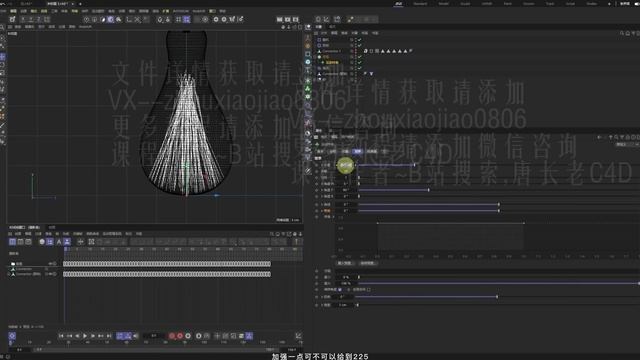Step to the next frame
640x360 pixels.
[x=93, y=336]
